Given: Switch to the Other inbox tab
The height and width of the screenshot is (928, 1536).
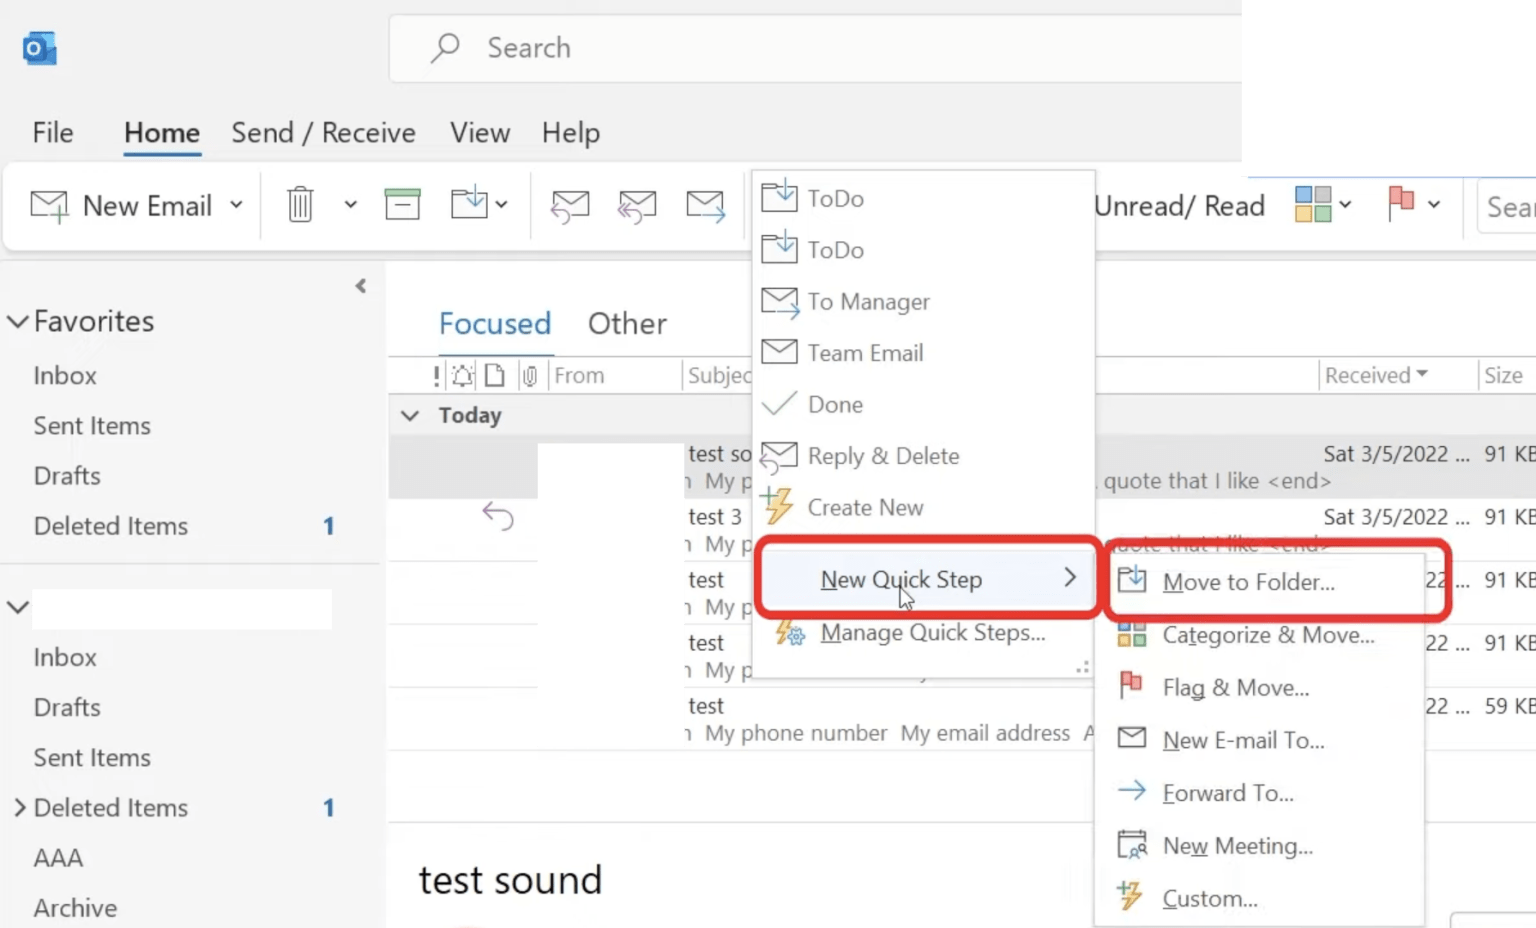Looking at the screenshot, I should (627, 323).
